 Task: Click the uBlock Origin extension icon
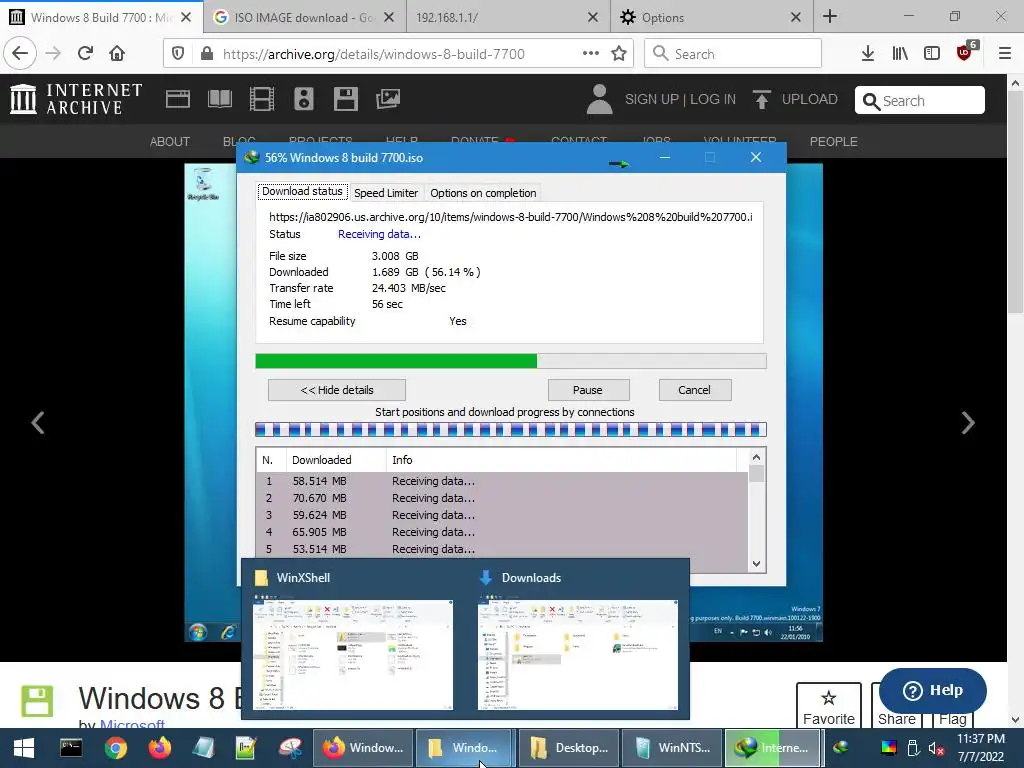pos(965,52)
